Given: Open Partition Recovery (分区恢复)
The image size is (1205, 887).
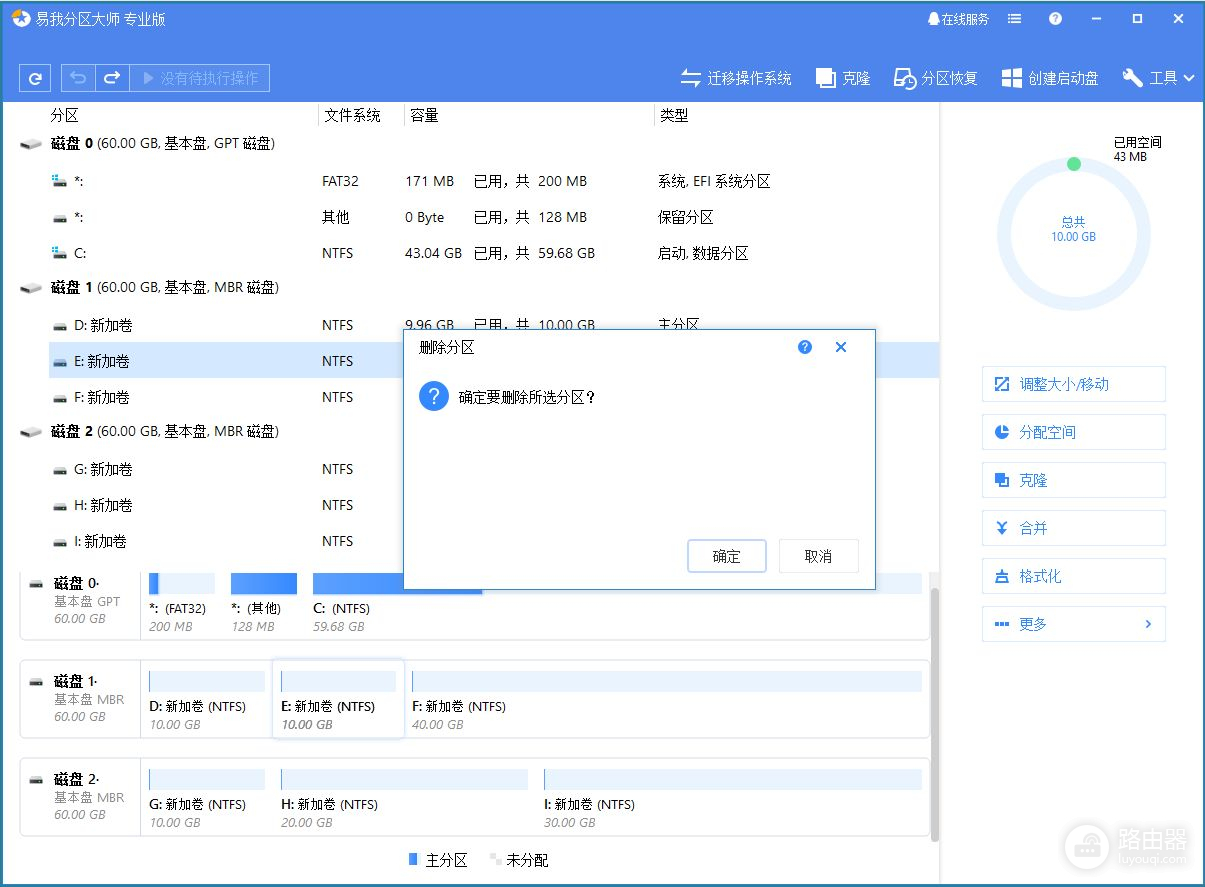Looking at the screenshot, I should coord(935,78).
